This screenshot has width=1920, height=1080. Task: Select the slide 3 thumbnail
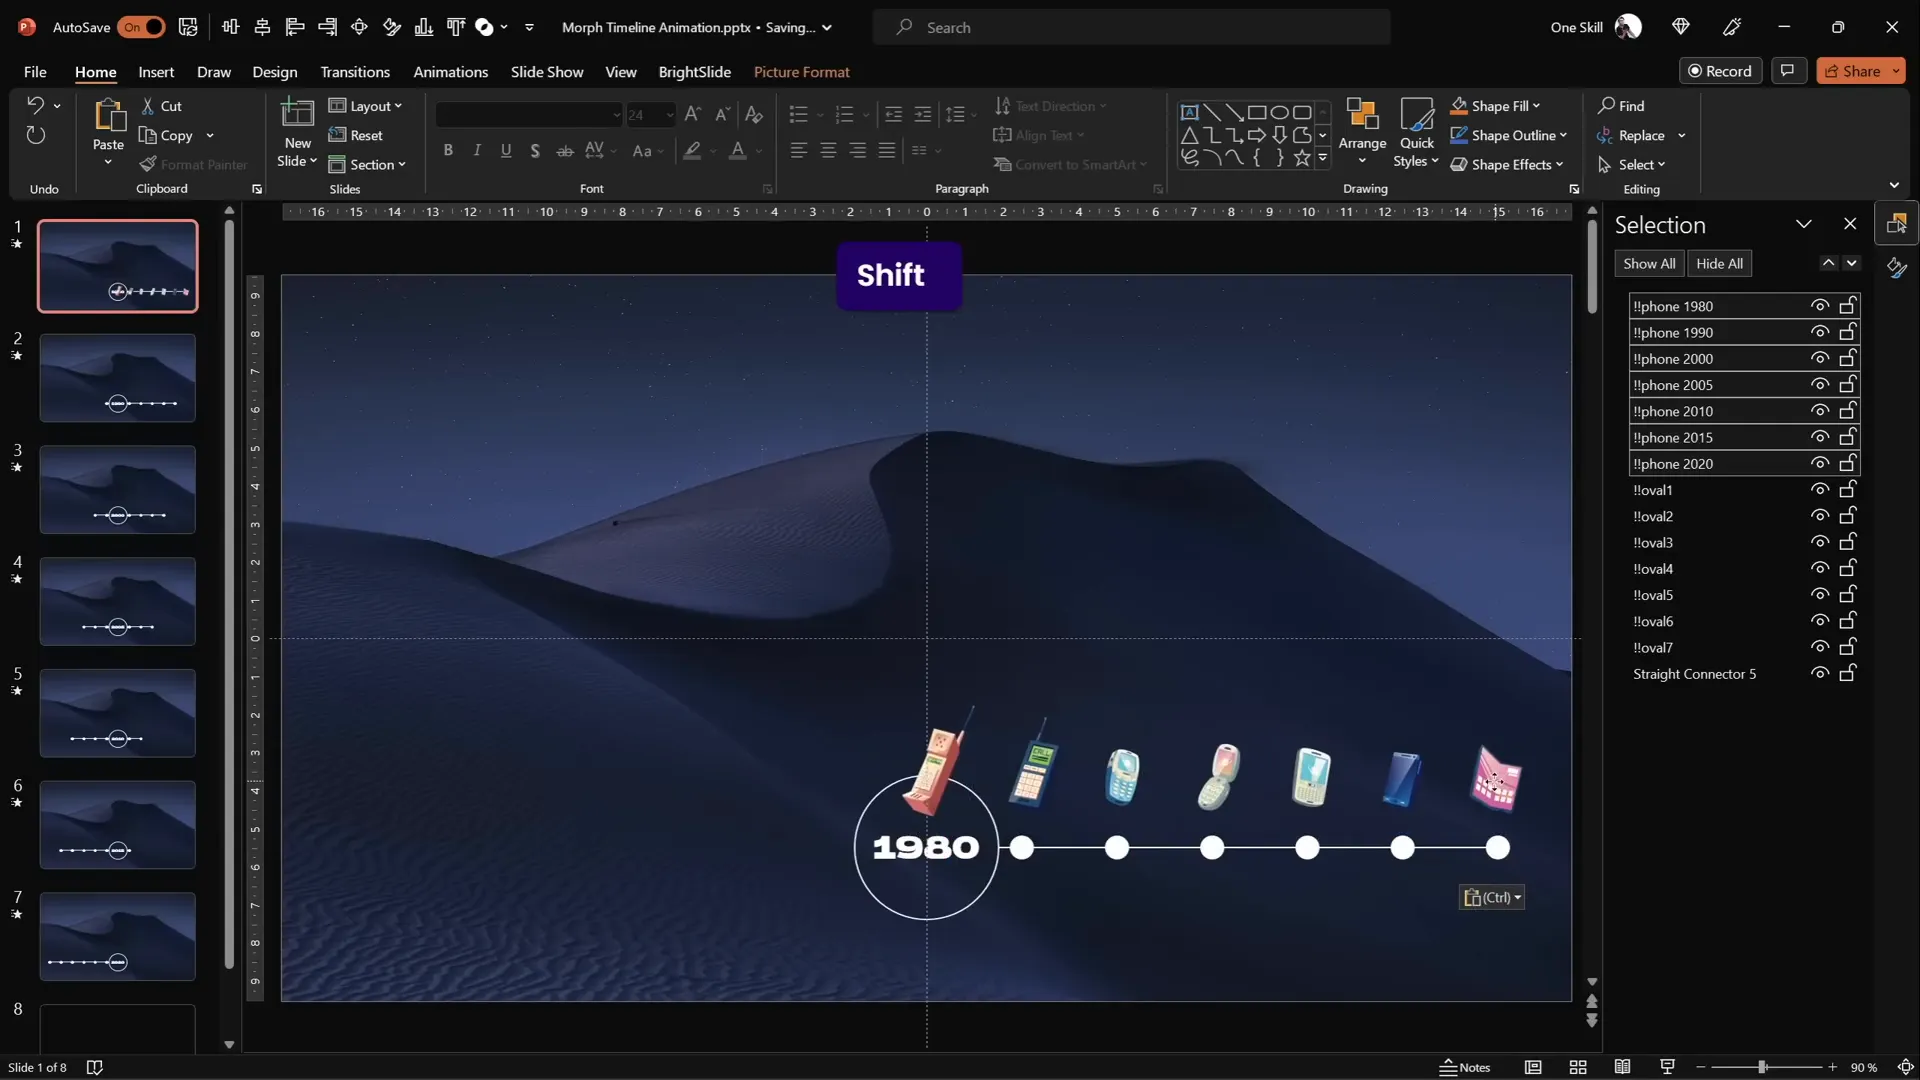118,490
